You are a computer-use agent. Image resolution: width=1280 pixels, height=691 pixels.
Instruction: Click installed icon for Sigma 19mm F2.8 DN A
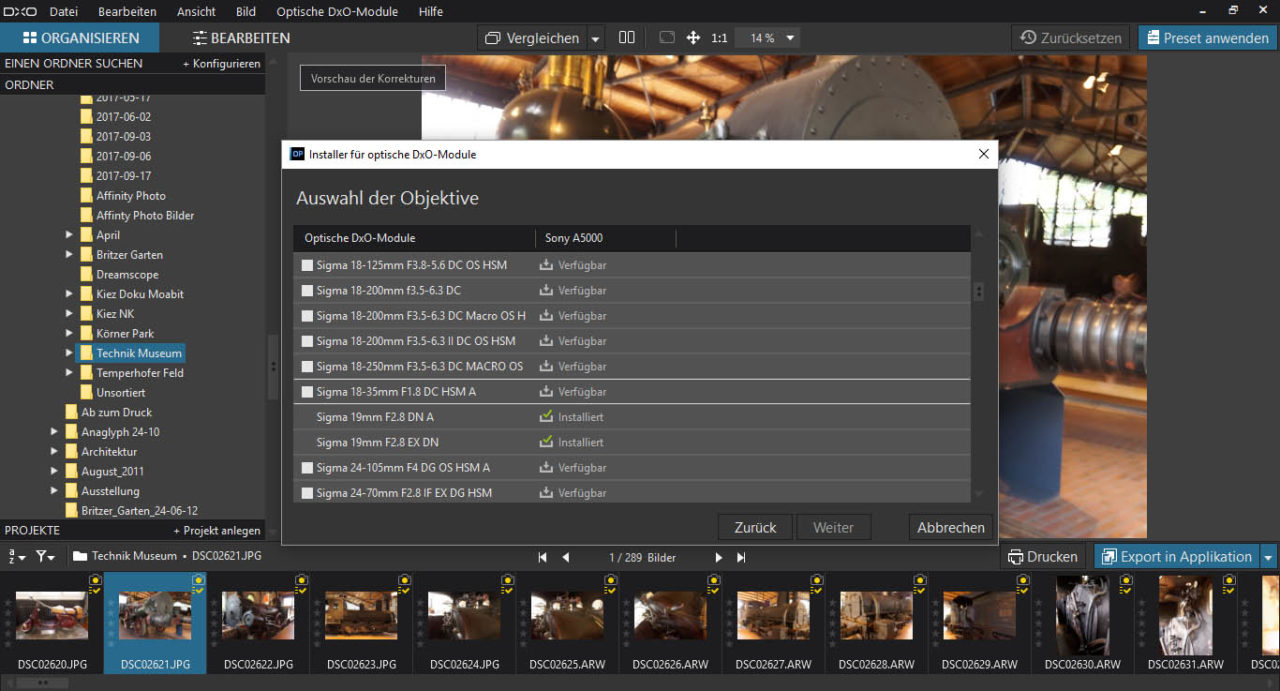546,417
